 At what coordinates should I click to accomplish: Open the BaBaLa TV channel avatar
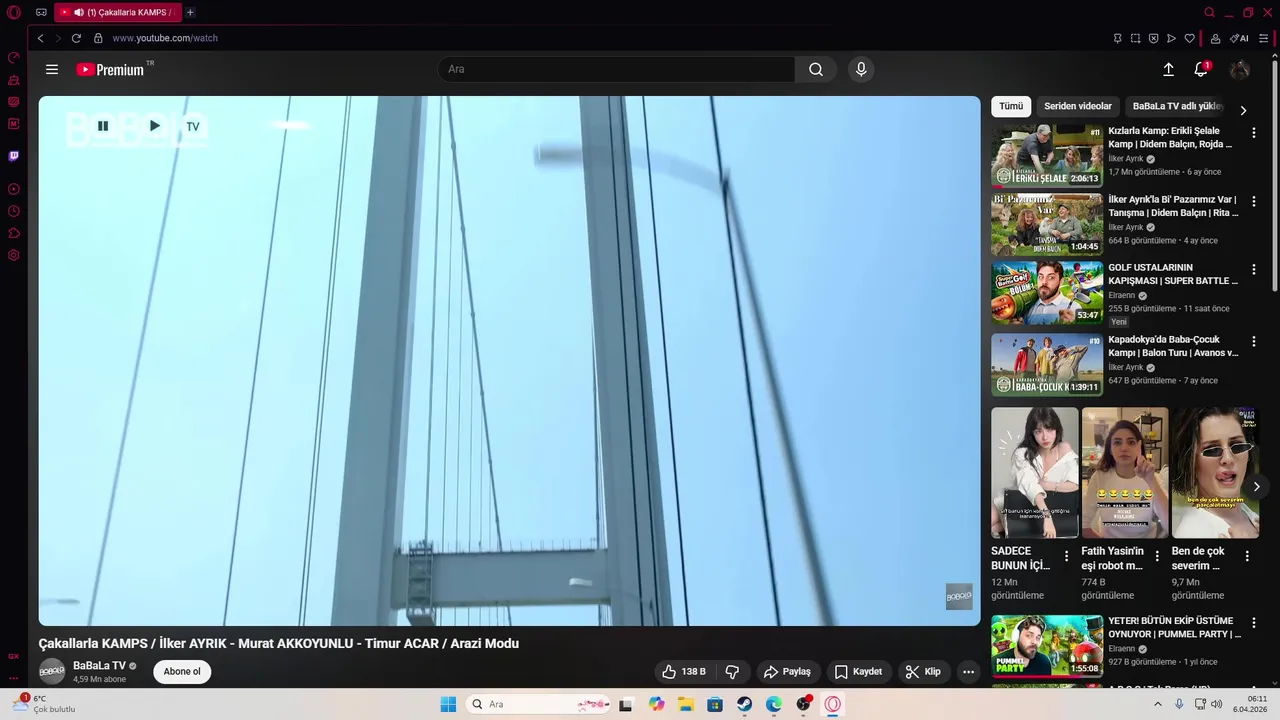point(52,671)
